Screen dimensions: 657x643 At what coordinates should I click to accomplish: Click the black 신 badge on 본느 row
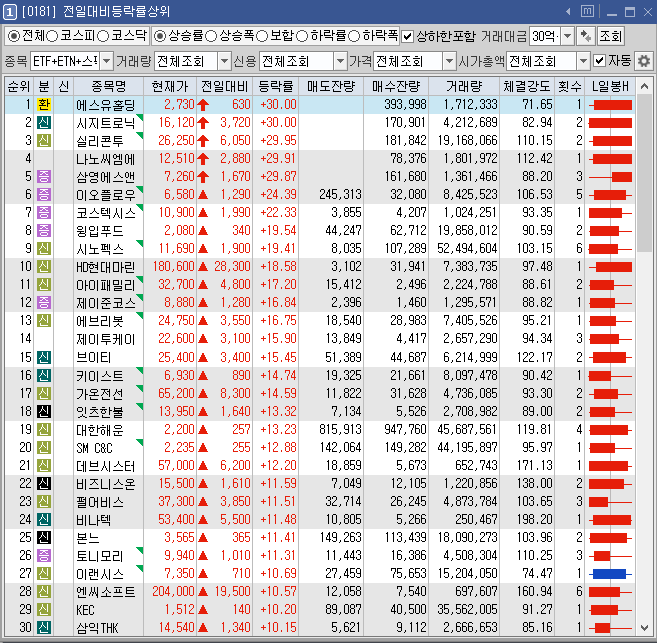pyautogui.click(x=44, y=538)
